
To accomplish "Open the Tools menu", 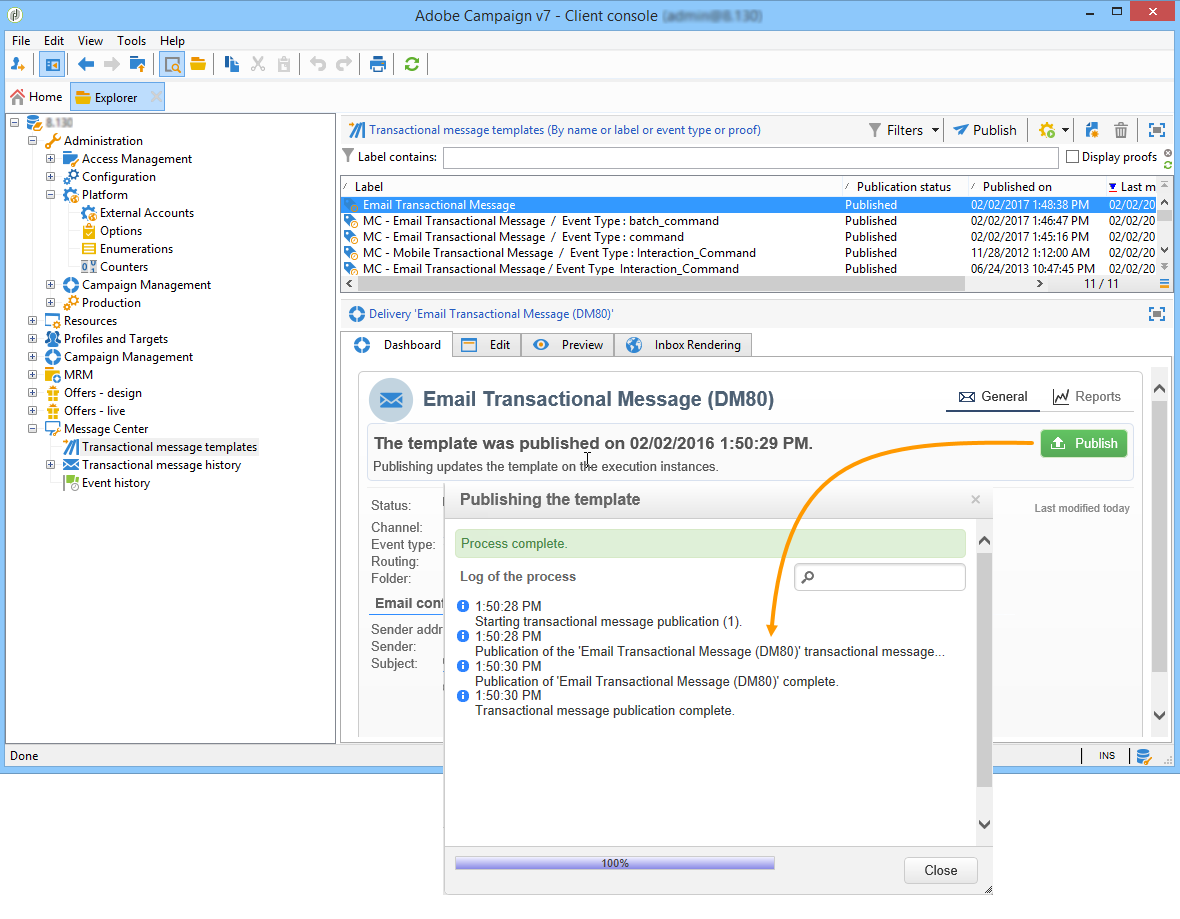I will (x=131, y=41).
